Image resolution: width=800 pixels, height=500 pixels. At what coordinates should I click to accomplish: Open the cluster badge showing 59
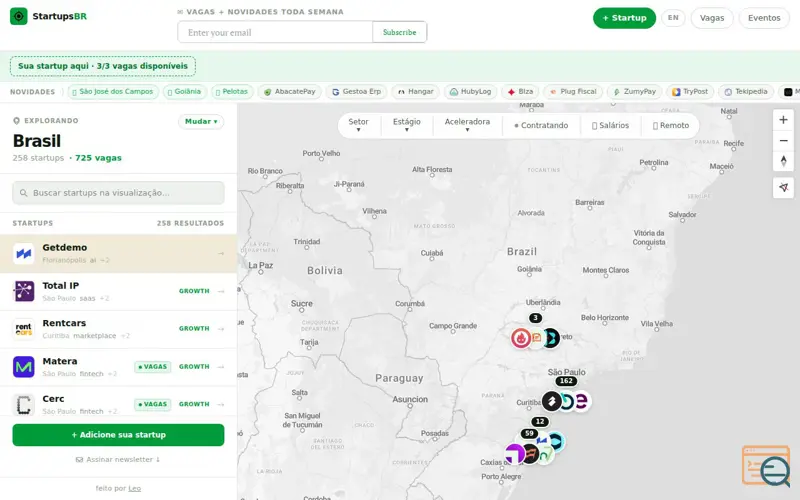529,434
